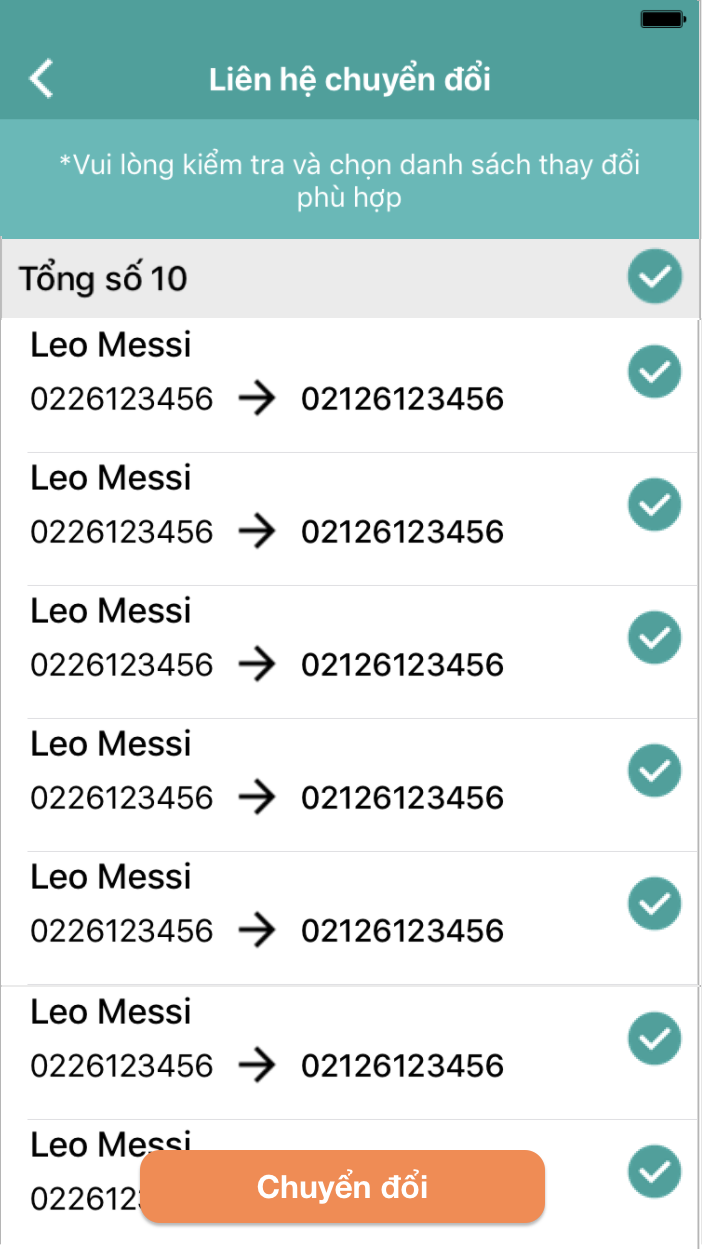Untick the fifth Leo Messi contact
This screenshot has height=1249, width=703.
point(655,903)
